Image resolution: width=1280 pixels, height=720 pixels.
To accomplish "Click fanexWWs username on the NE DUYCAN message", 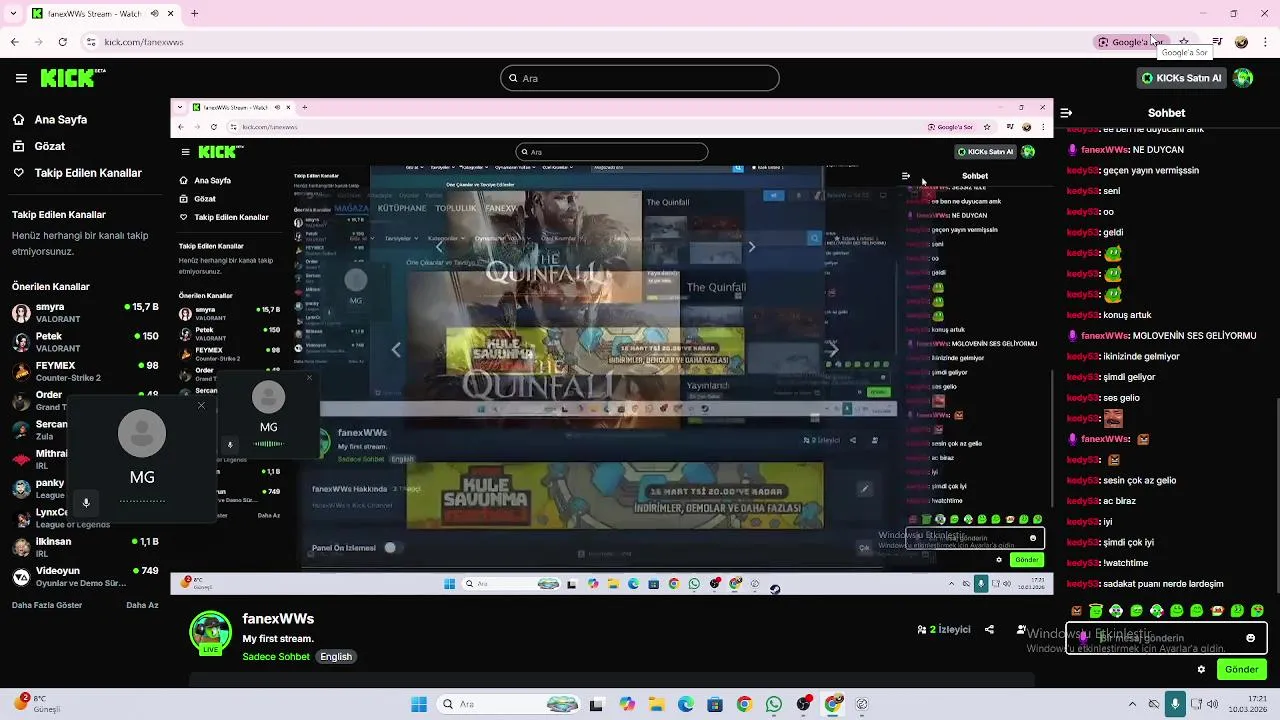I will click(1104, 150).
